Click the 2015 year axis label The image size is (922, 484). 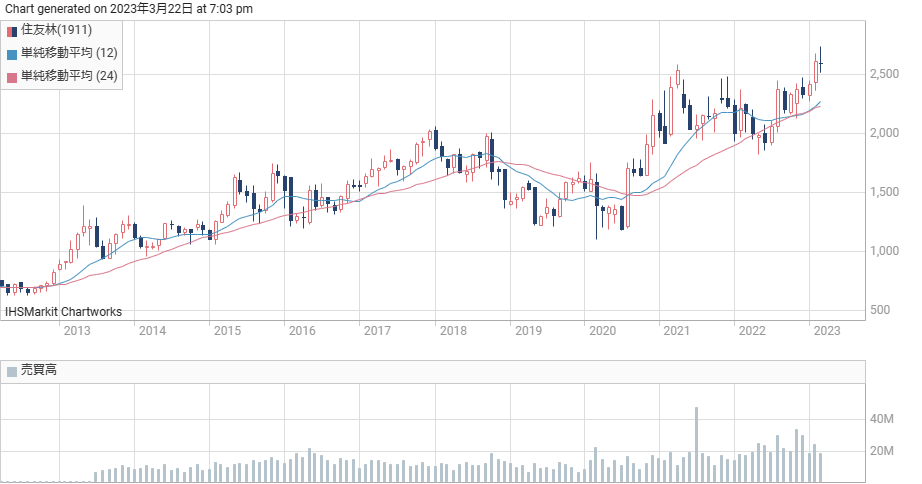tap(228, 331)
